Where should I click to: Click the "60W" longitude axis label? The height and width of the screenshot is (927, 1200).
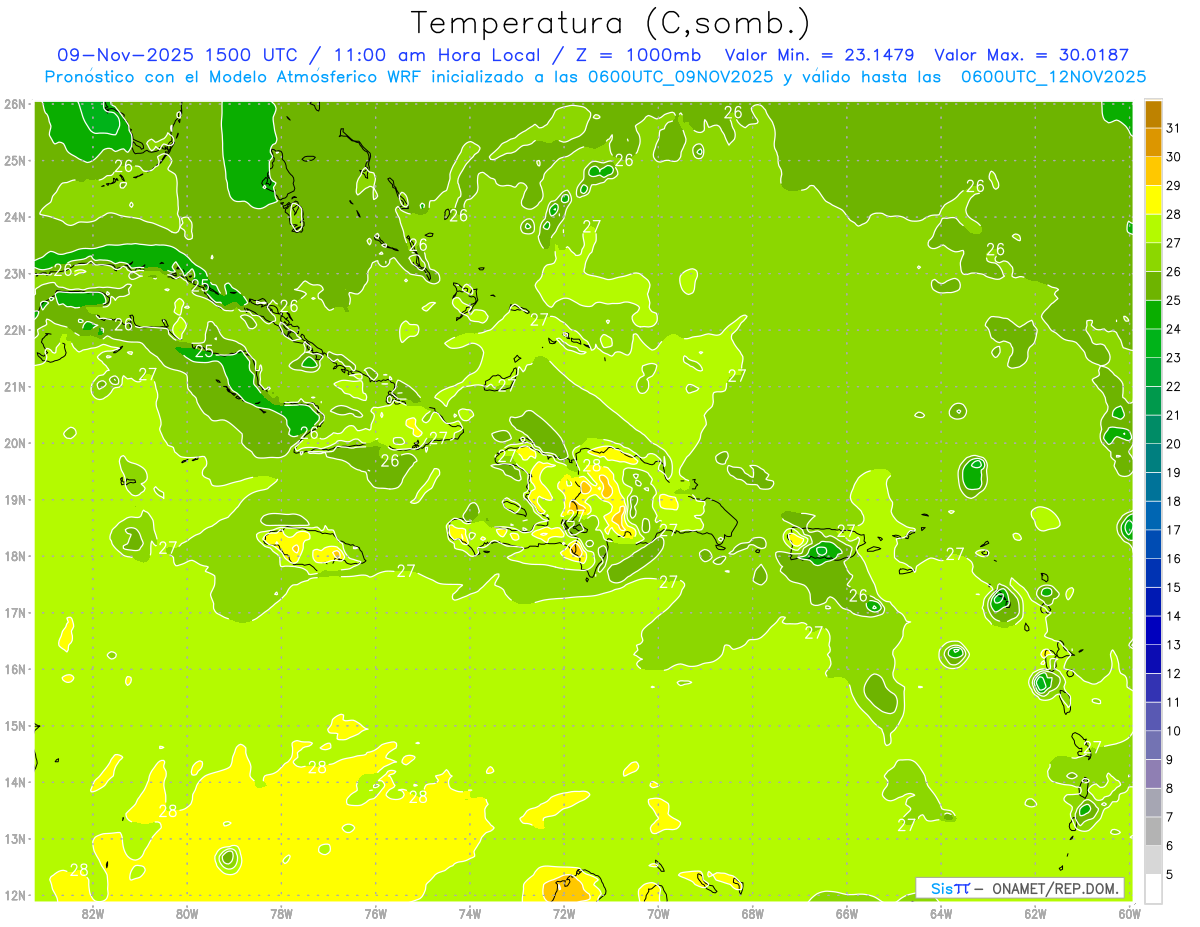click(1129, 913)
